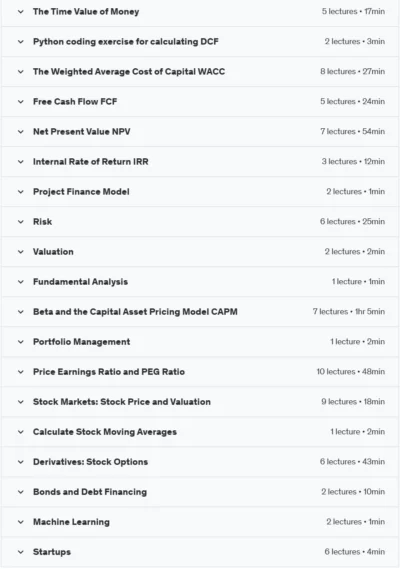
Task: Expand The Time Value of Money section
Action: 200,12
